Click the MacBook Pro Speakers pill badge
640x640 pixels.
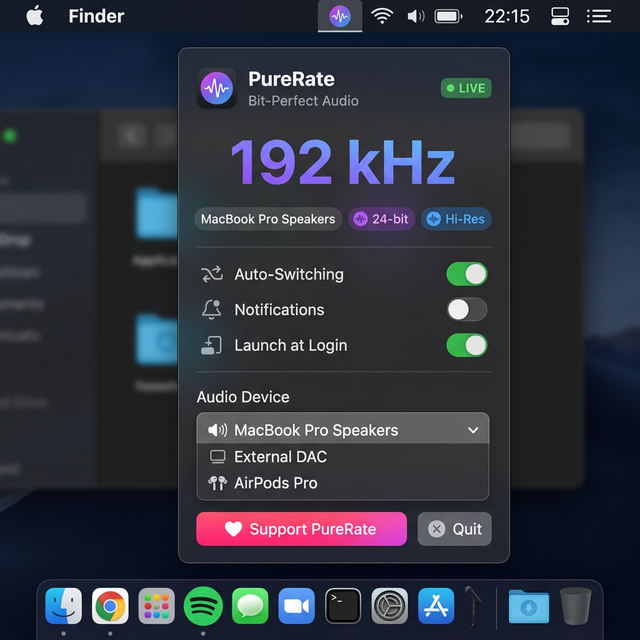point(268,219)
